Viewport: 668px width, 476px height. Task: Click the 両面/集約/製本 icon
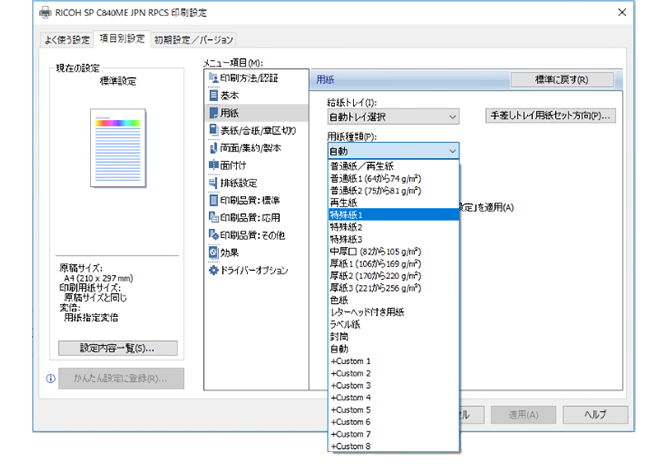[213, 148]
